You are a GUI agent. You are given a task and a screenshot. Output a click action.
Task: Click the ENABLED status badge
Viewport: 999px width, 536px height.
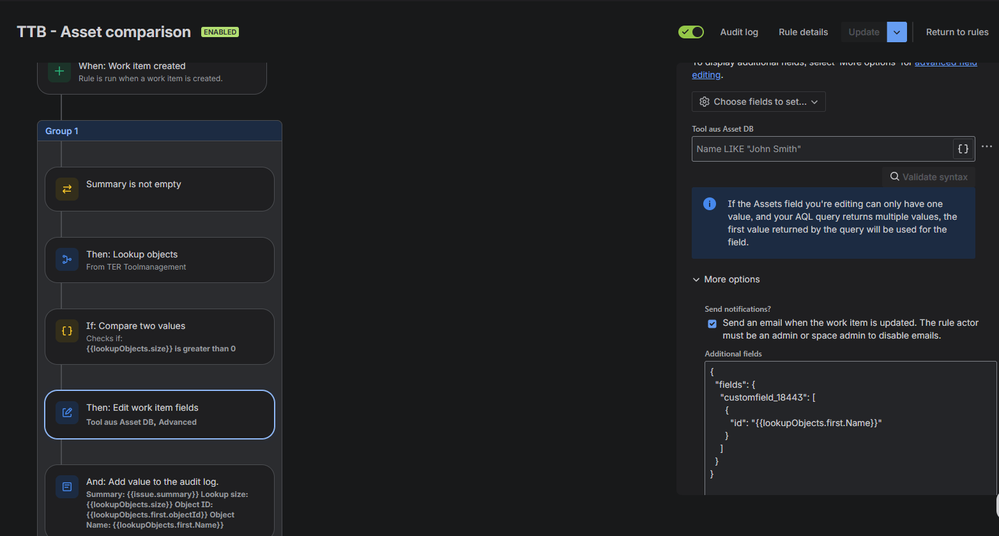pyautogui.click(x=220, y=32)
